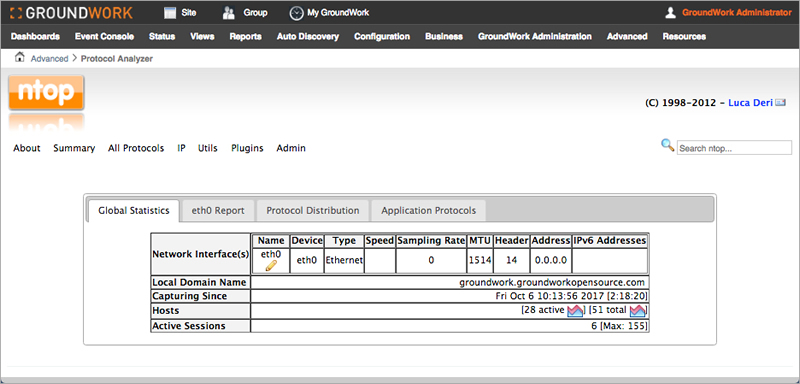800x384 pixels.
Task: Open the Business menu
Action: (444, 37)
